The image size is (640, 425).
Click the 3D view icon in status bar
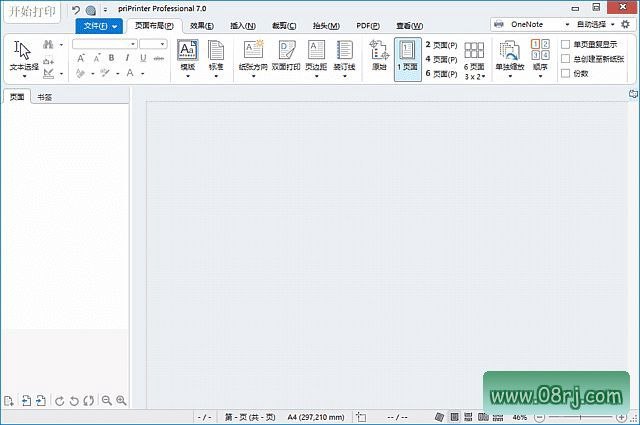click(x=439, y=417)
